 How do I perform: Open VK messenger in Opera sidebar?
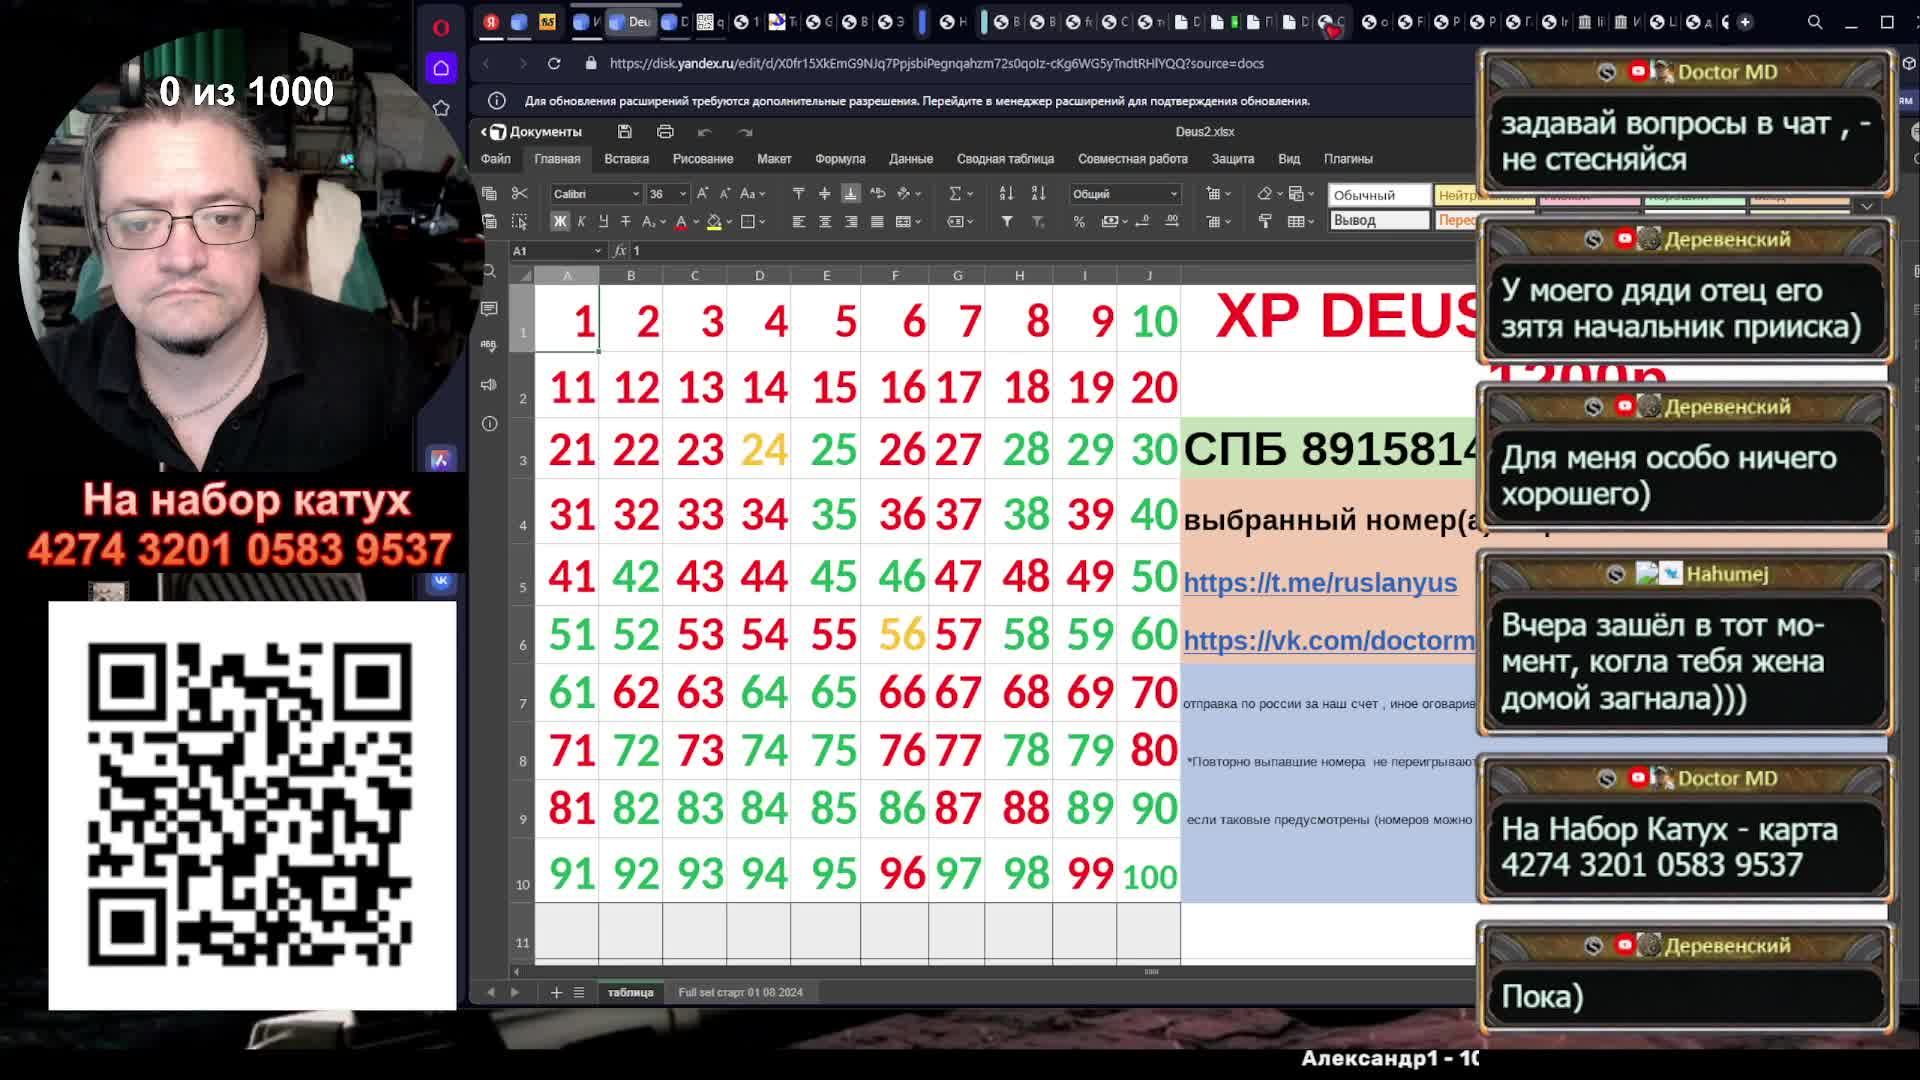(x=441, y=580)
